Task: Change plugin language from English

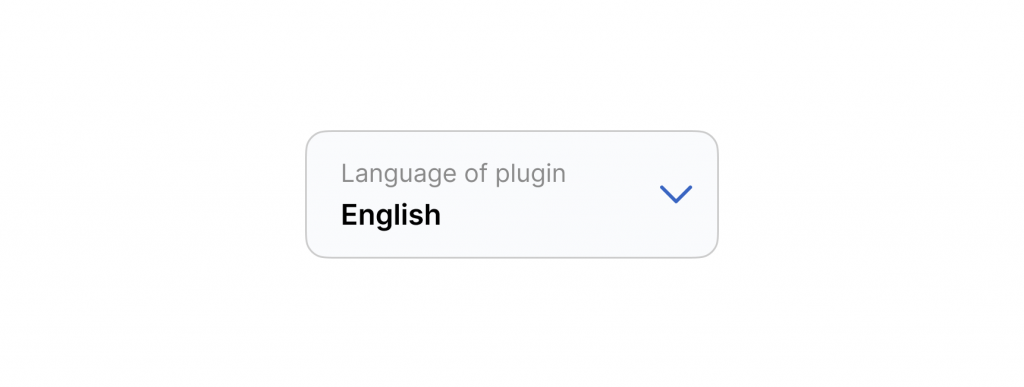Action: tap(512, 194)
